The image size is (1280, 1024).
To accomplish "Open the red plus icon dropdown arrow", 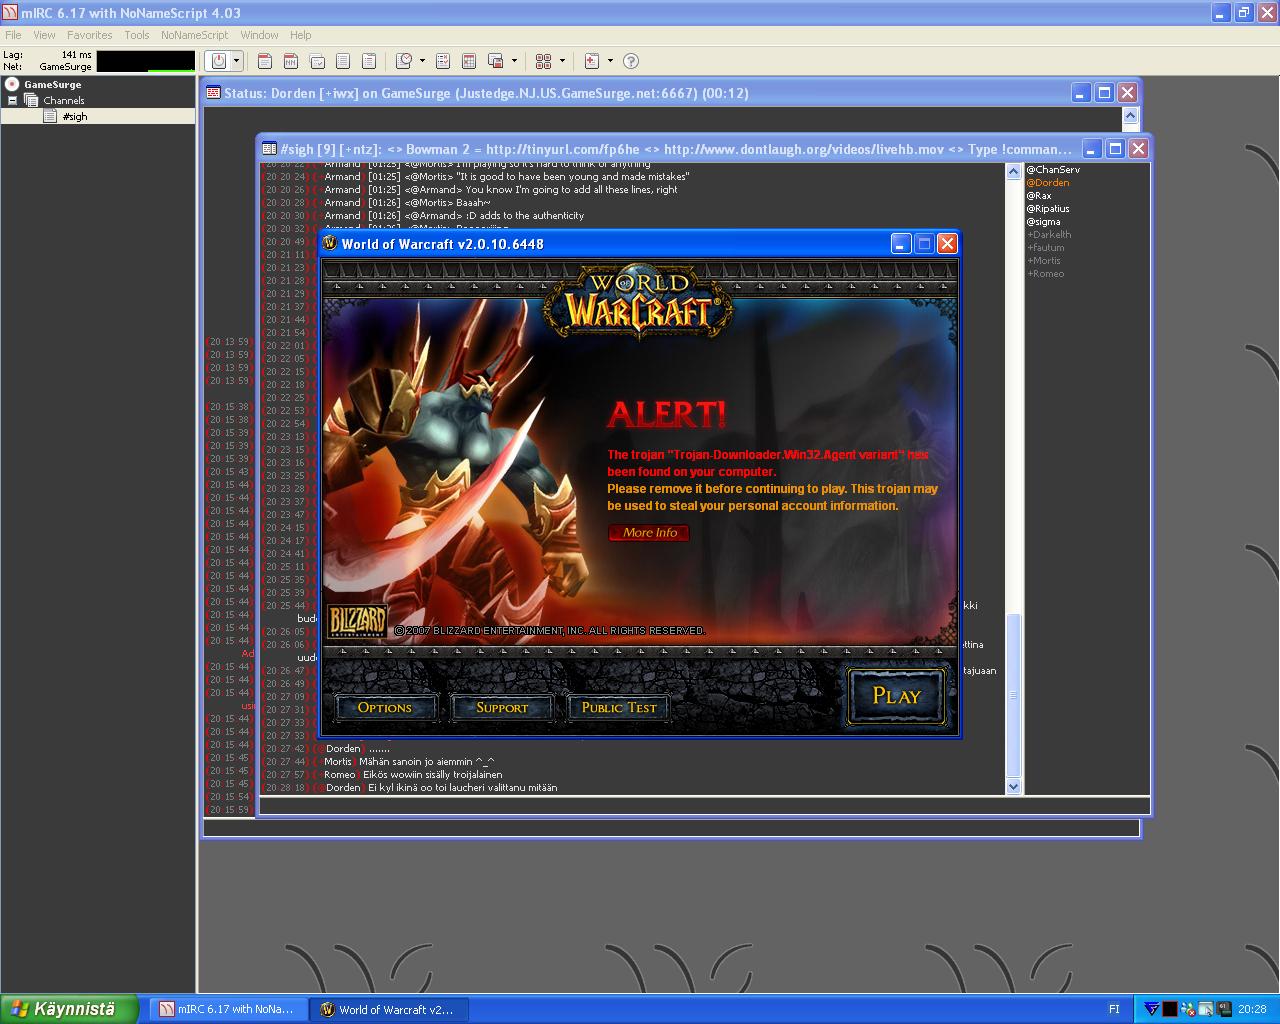I will click(610, 61).
